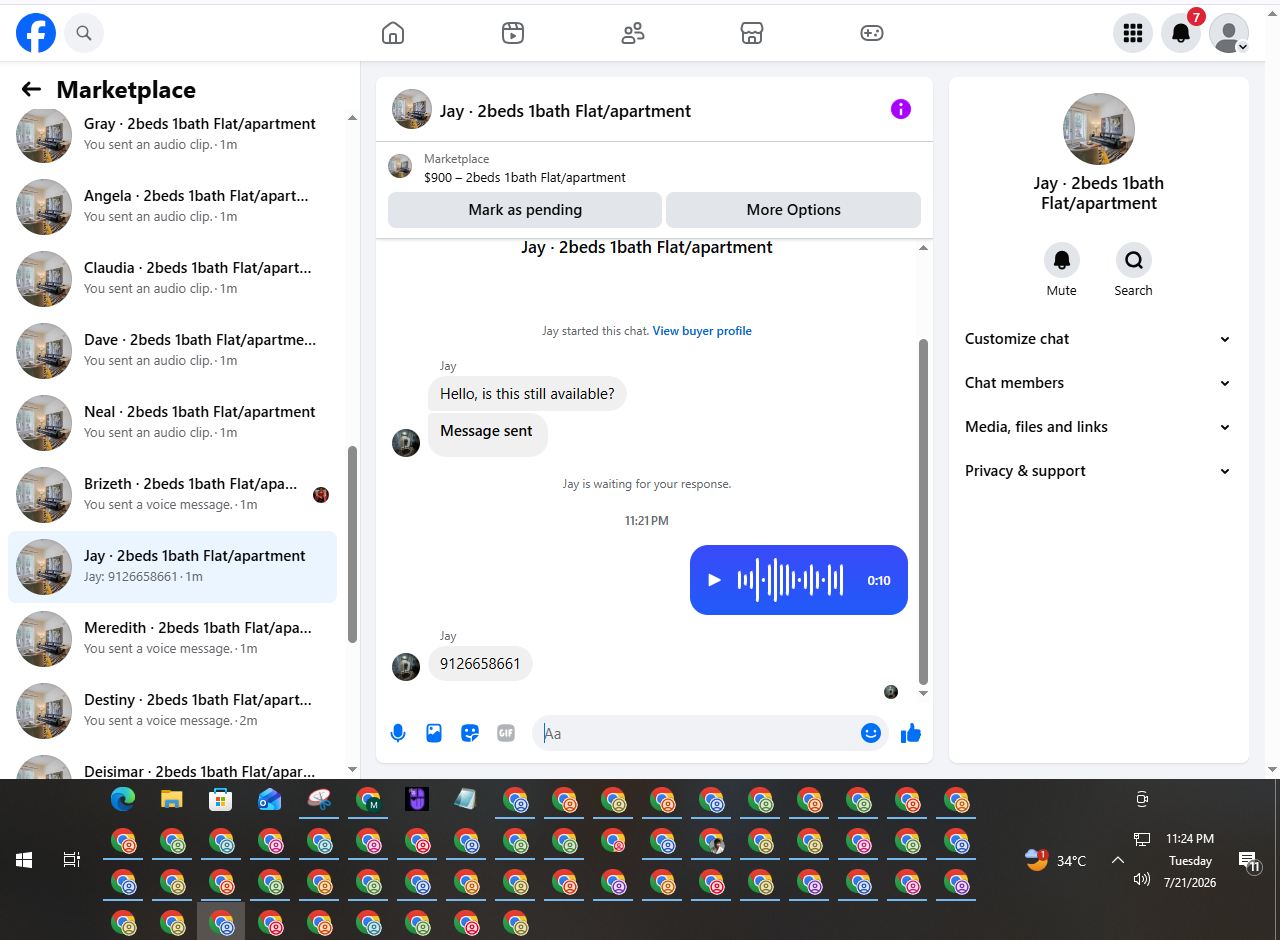The height and width of the screenshot is (940, 1280).
Task: Select the Jay conversation in the list
Action: tap(172, 567)
